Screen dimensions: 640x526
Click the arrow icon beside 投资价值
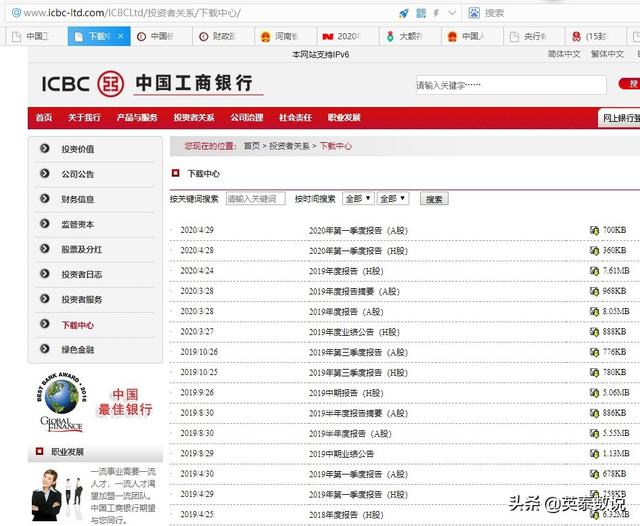[45, 149]
